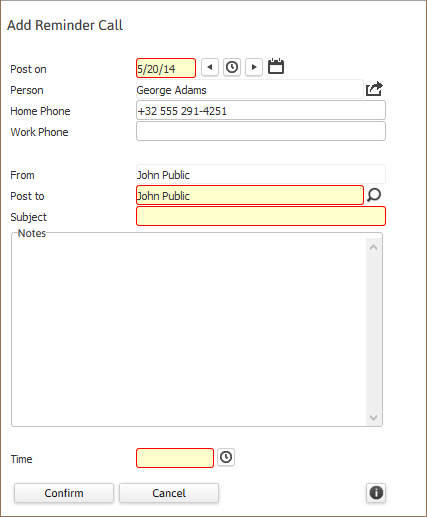Viewport: 427px width, 517px height.
Task: Click into the empty Work Phone field
Action: click(261, 131)
